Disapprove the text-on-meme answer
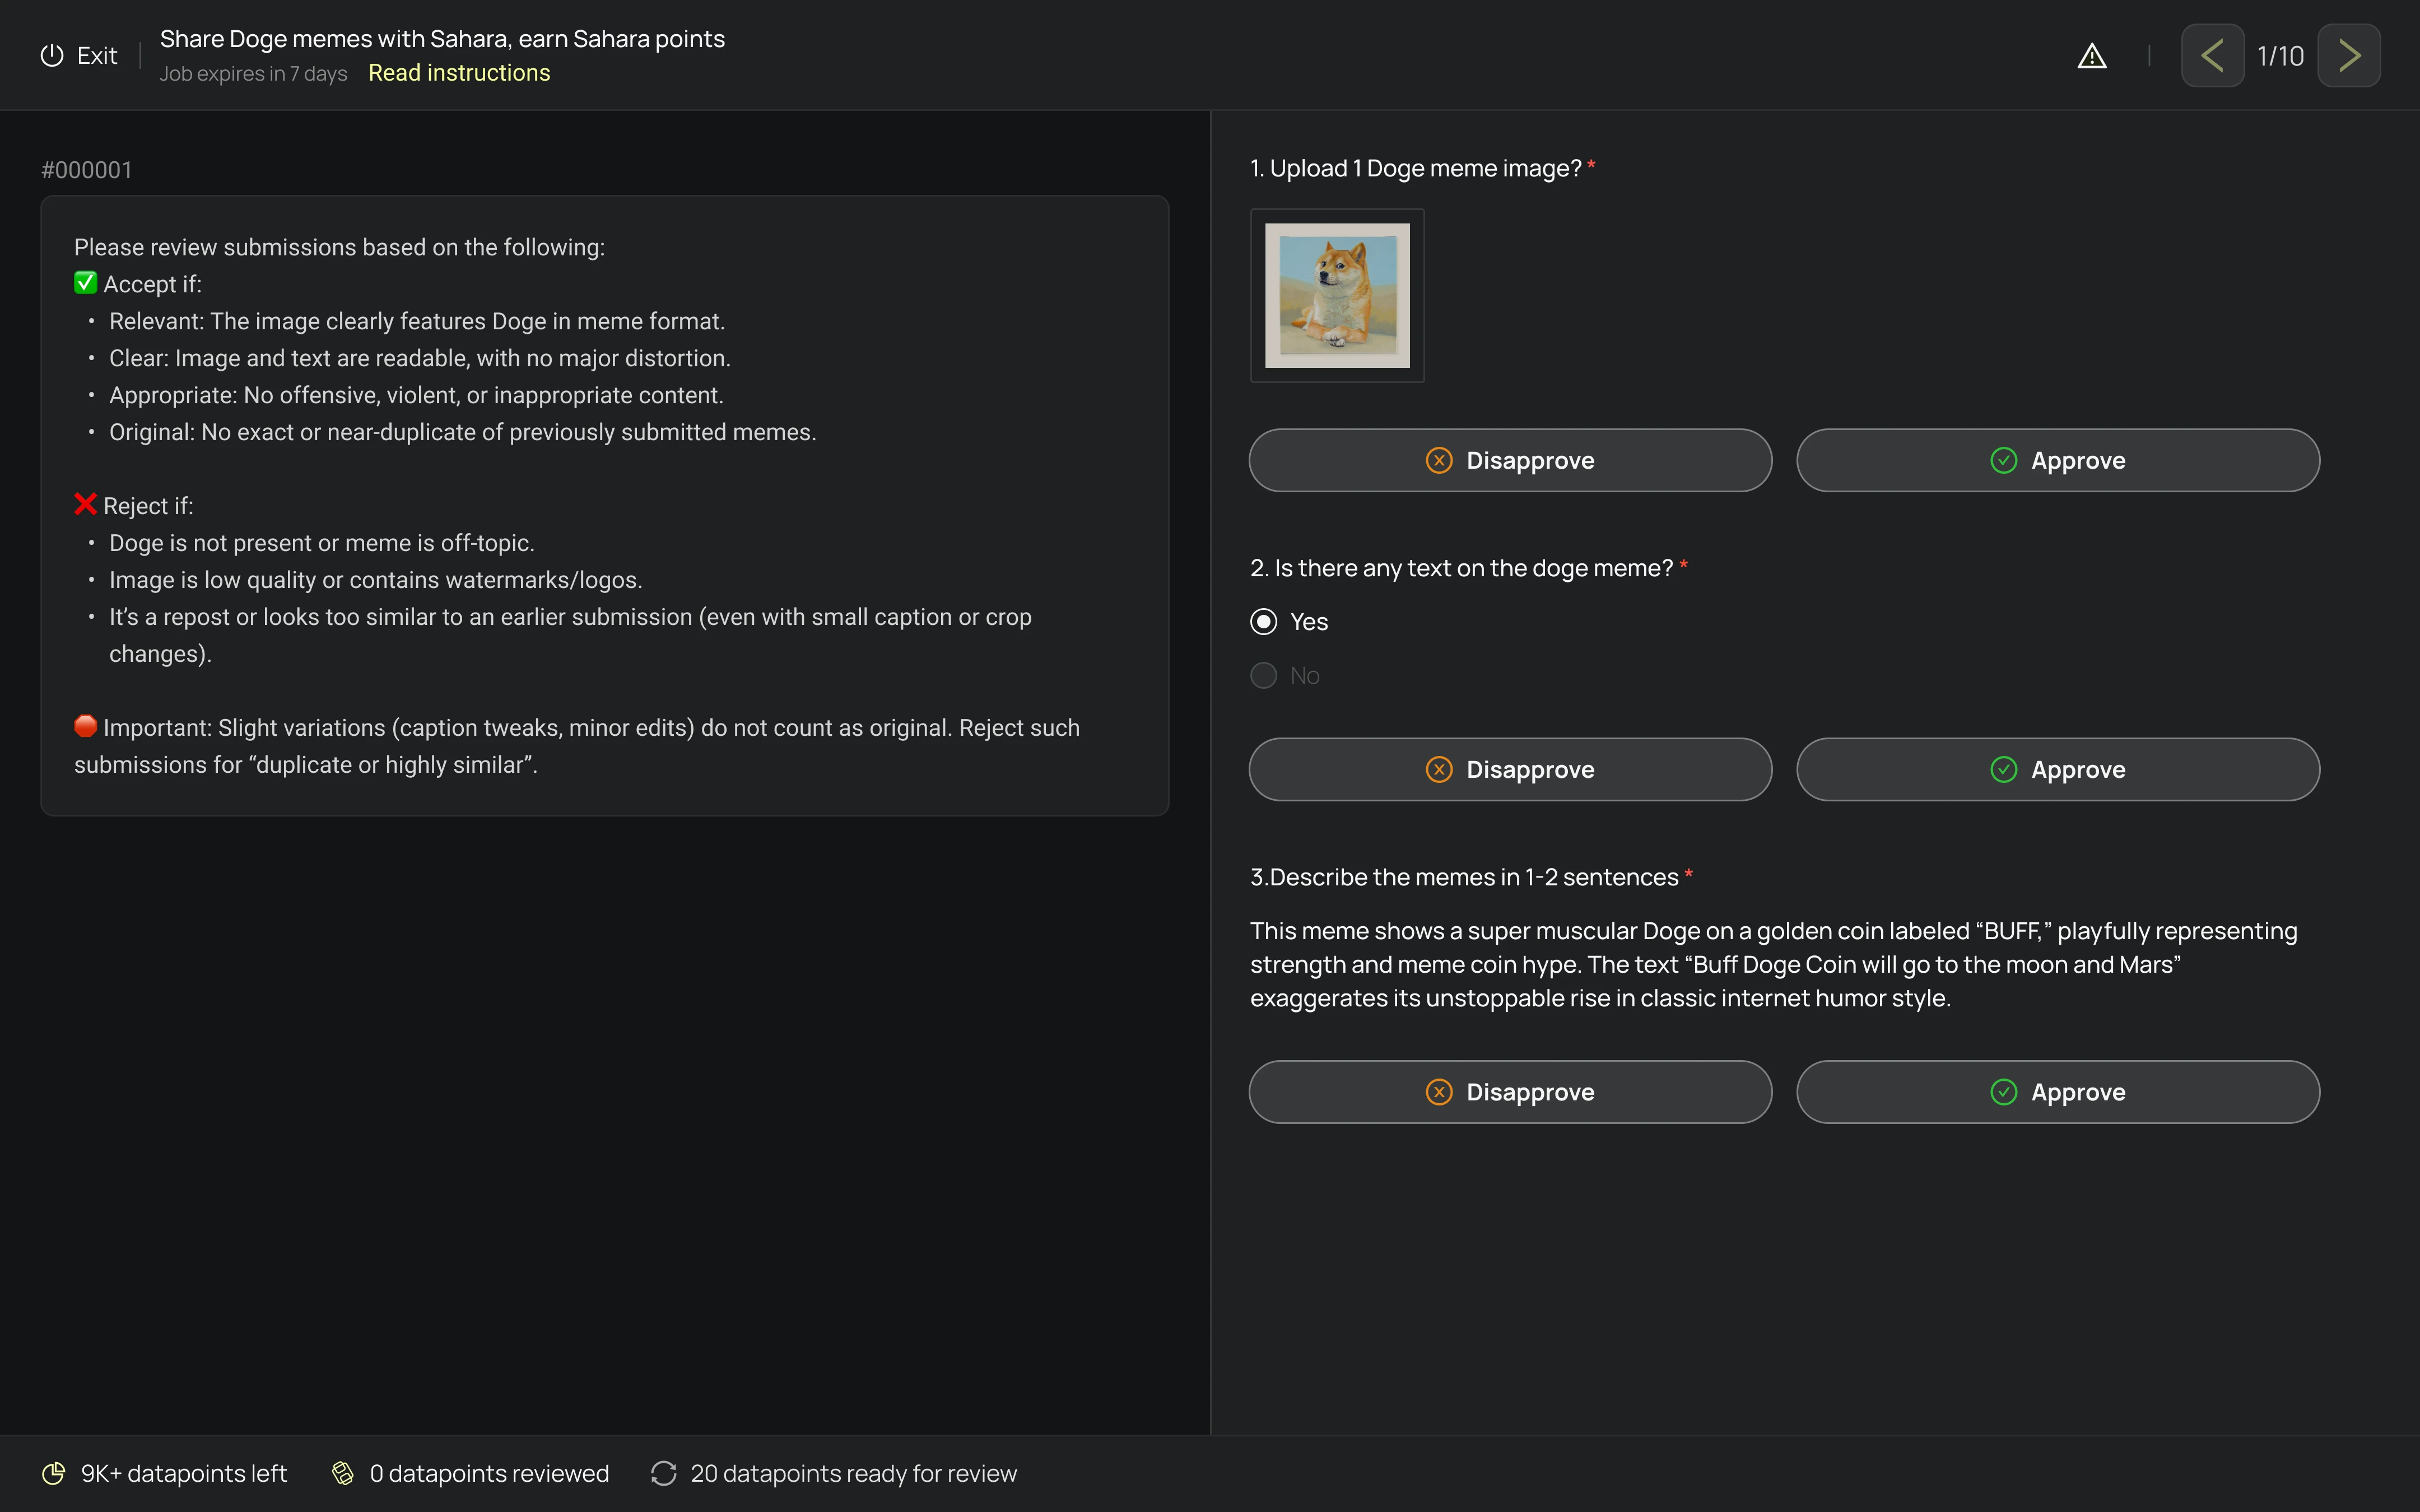2420x1512 pixels. click(1510, 769)
